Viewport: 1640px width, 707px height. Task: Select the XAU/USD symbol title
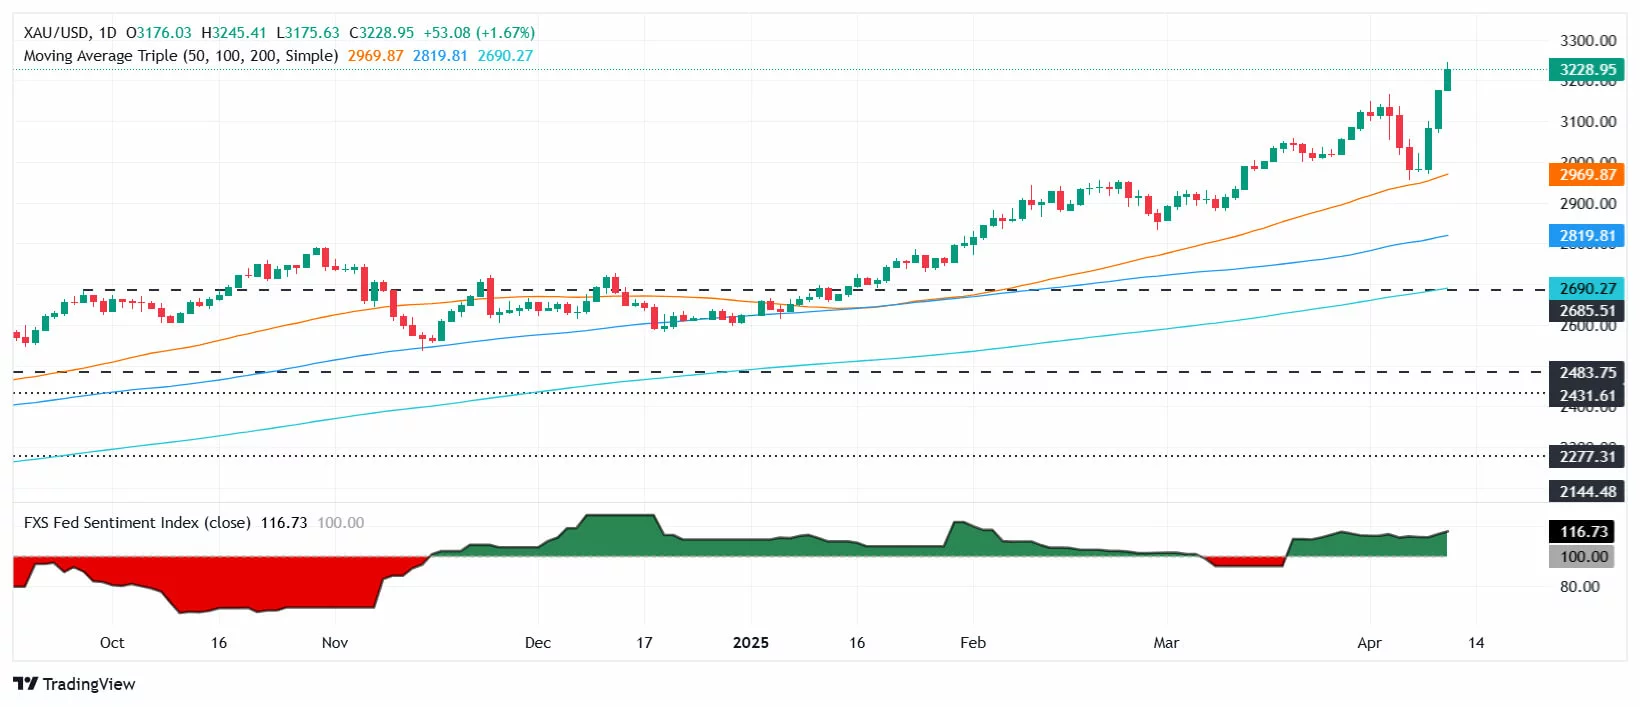click(55, 33)
